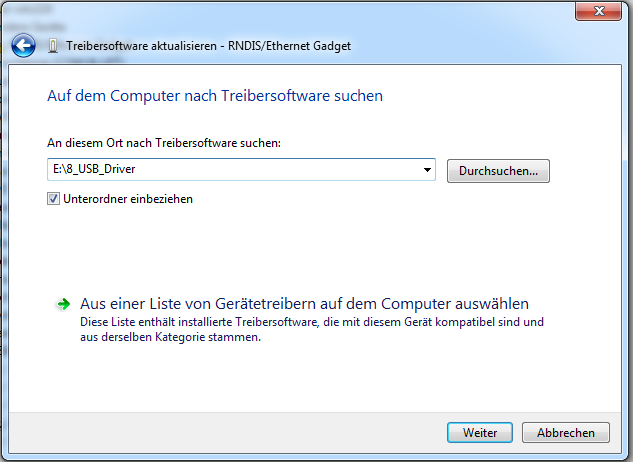Click the gray footer area left of Weiter
This screenshot has width=633, height=462.
tap(220, 433)
